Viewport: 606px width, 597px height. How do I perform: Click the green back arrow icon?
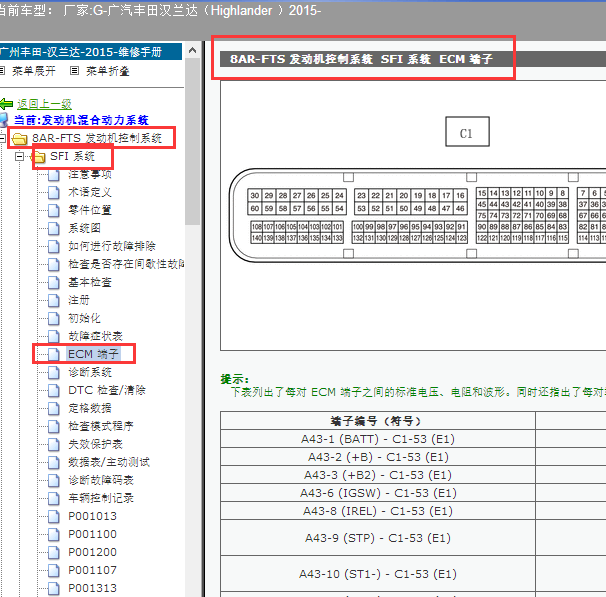click(x=7, y=104)
